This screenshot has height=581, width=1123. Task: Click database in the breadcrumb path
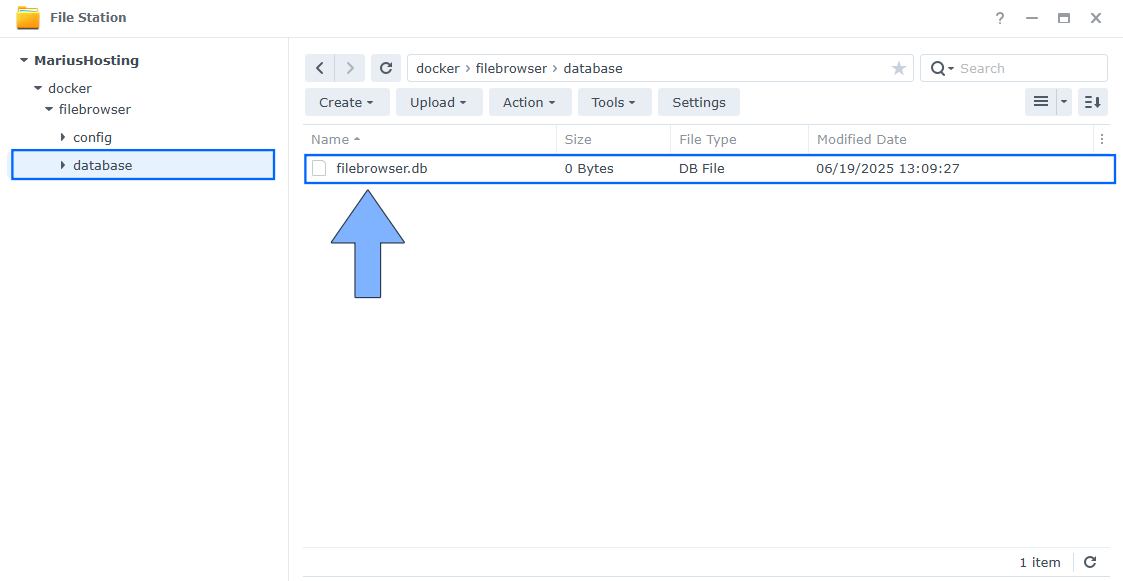point(593,68)
